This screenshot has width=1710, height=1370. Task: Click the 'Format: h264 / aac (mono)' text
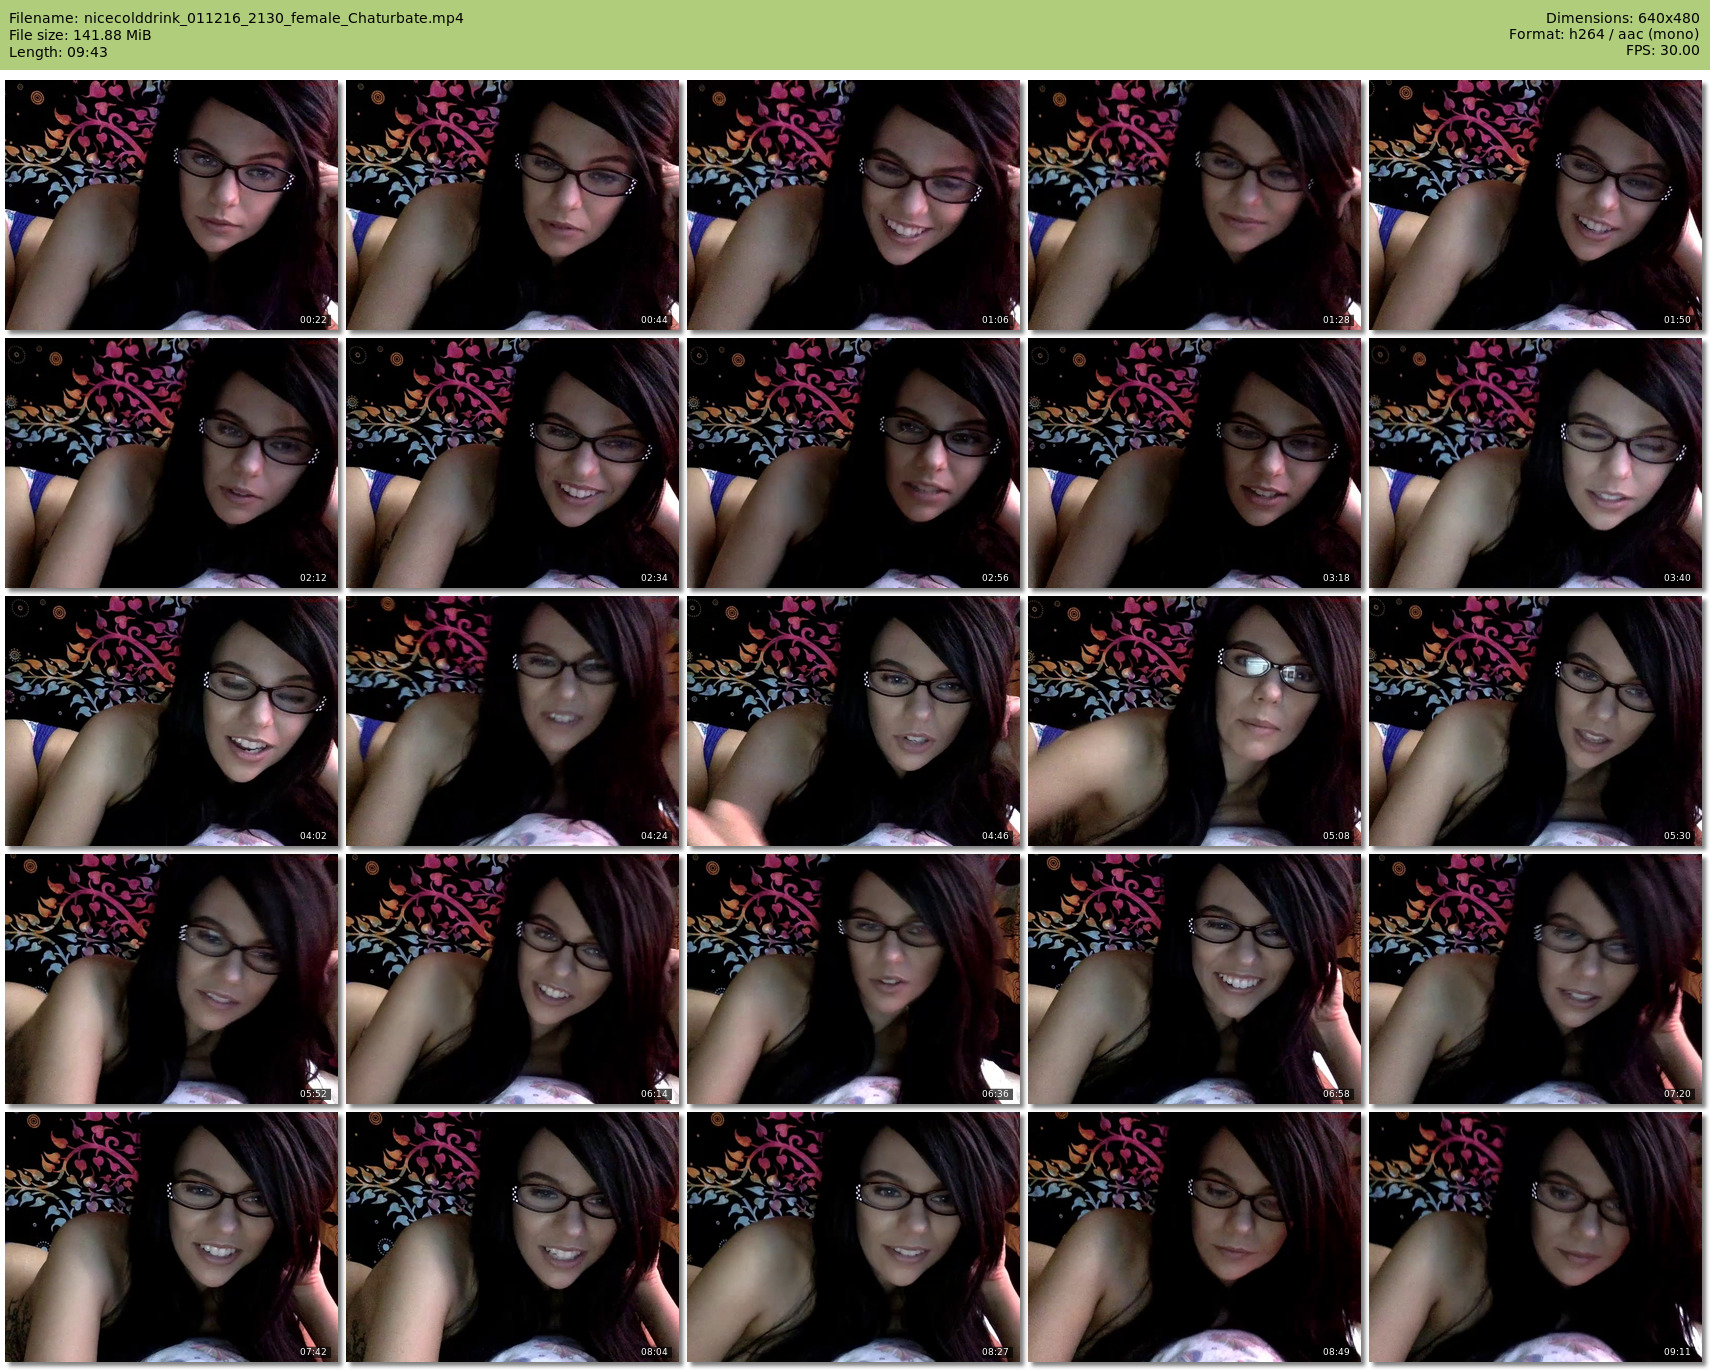pyautogui.click(x=1604, y=35)
